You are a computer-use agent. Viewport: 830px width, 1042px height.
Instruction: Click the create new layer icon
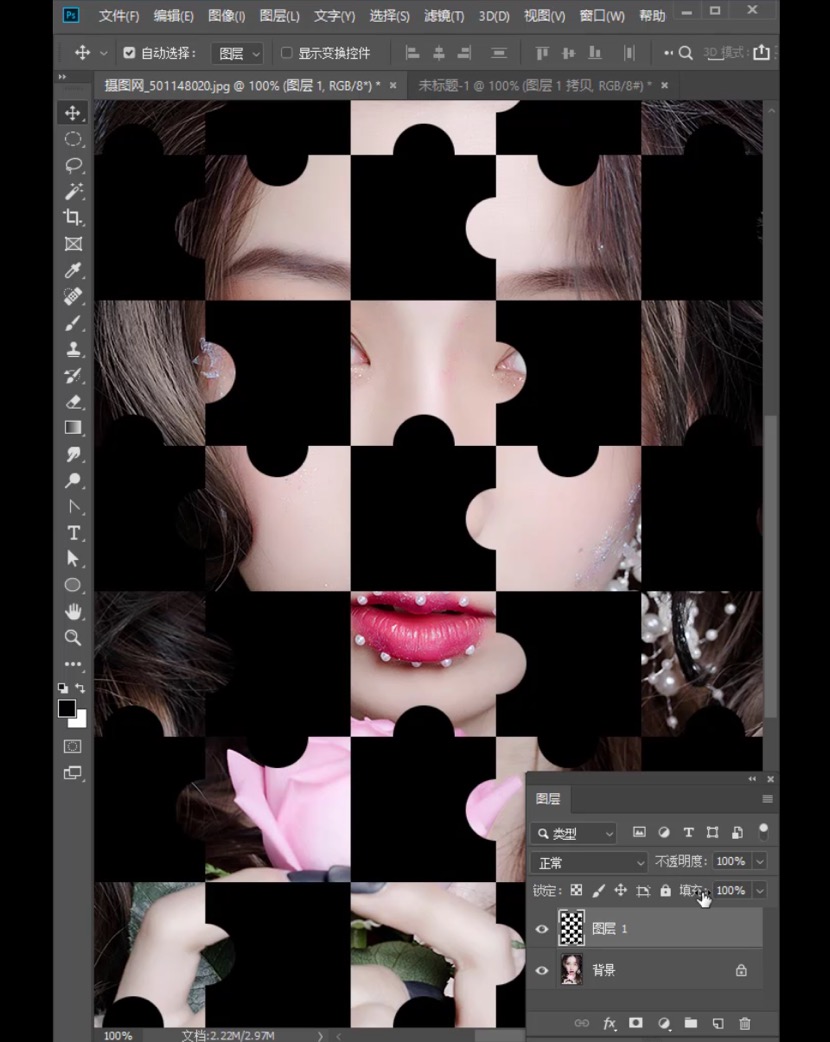pos(717,1023)
